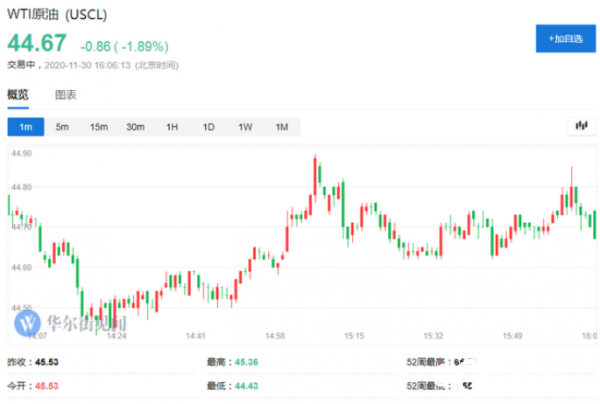Add WTI crude to watchlist with +加自选

coord(565,38)
